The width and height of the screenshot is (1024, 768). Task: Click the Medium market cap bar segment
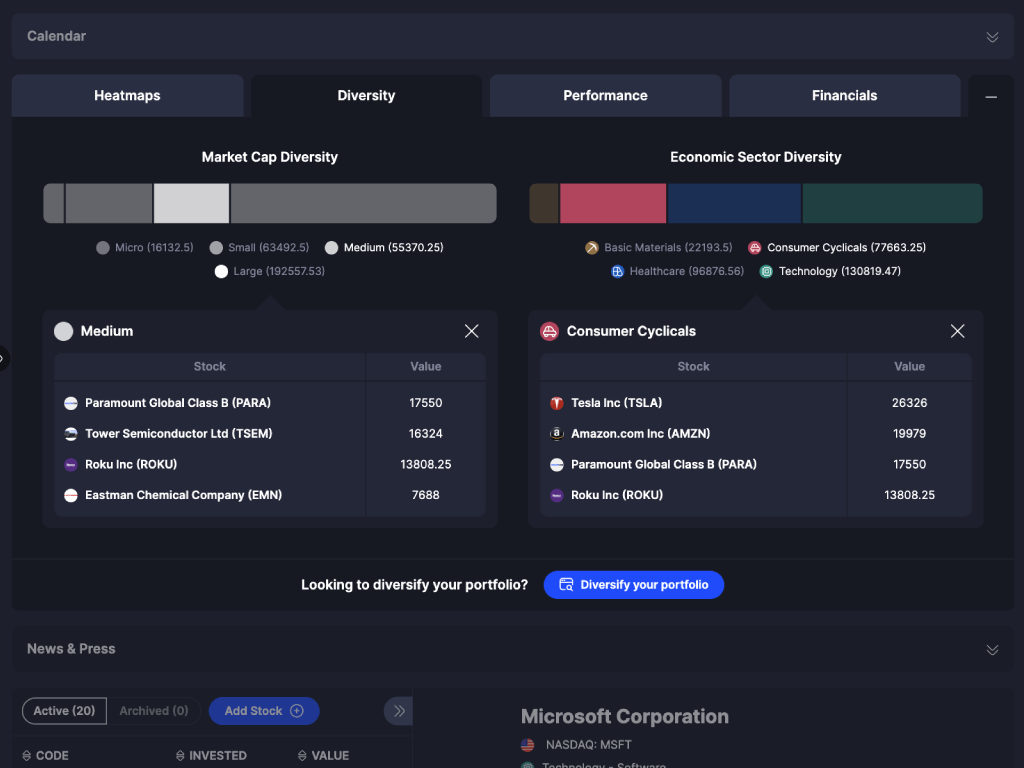click(191, 203)
